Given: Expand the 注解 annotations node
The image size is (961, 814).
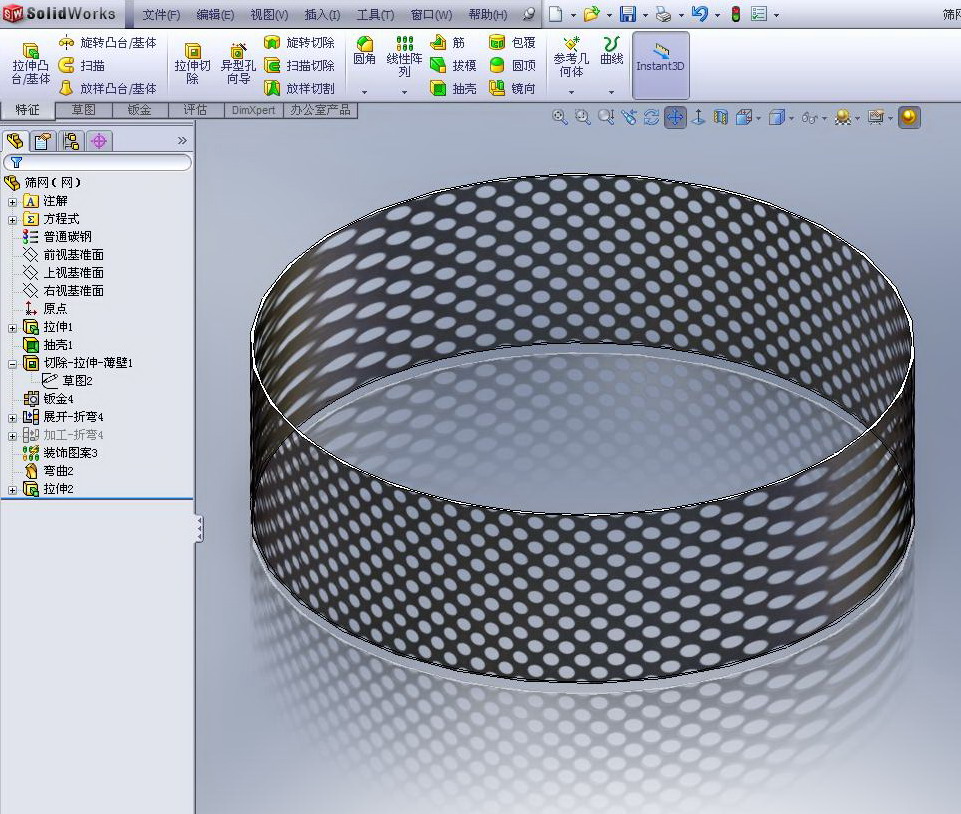Looking at the screenshot, I should pos(12,202).
